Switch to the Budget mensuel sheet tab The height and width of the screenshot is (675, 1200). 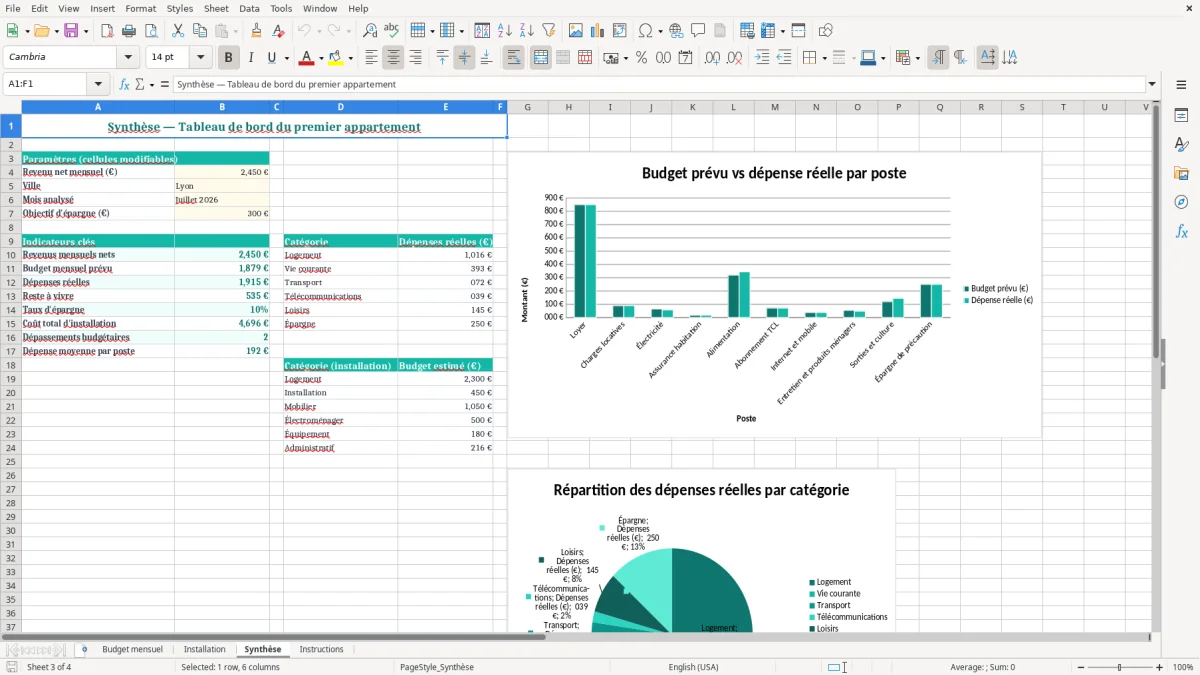click(x=132, y=650)
